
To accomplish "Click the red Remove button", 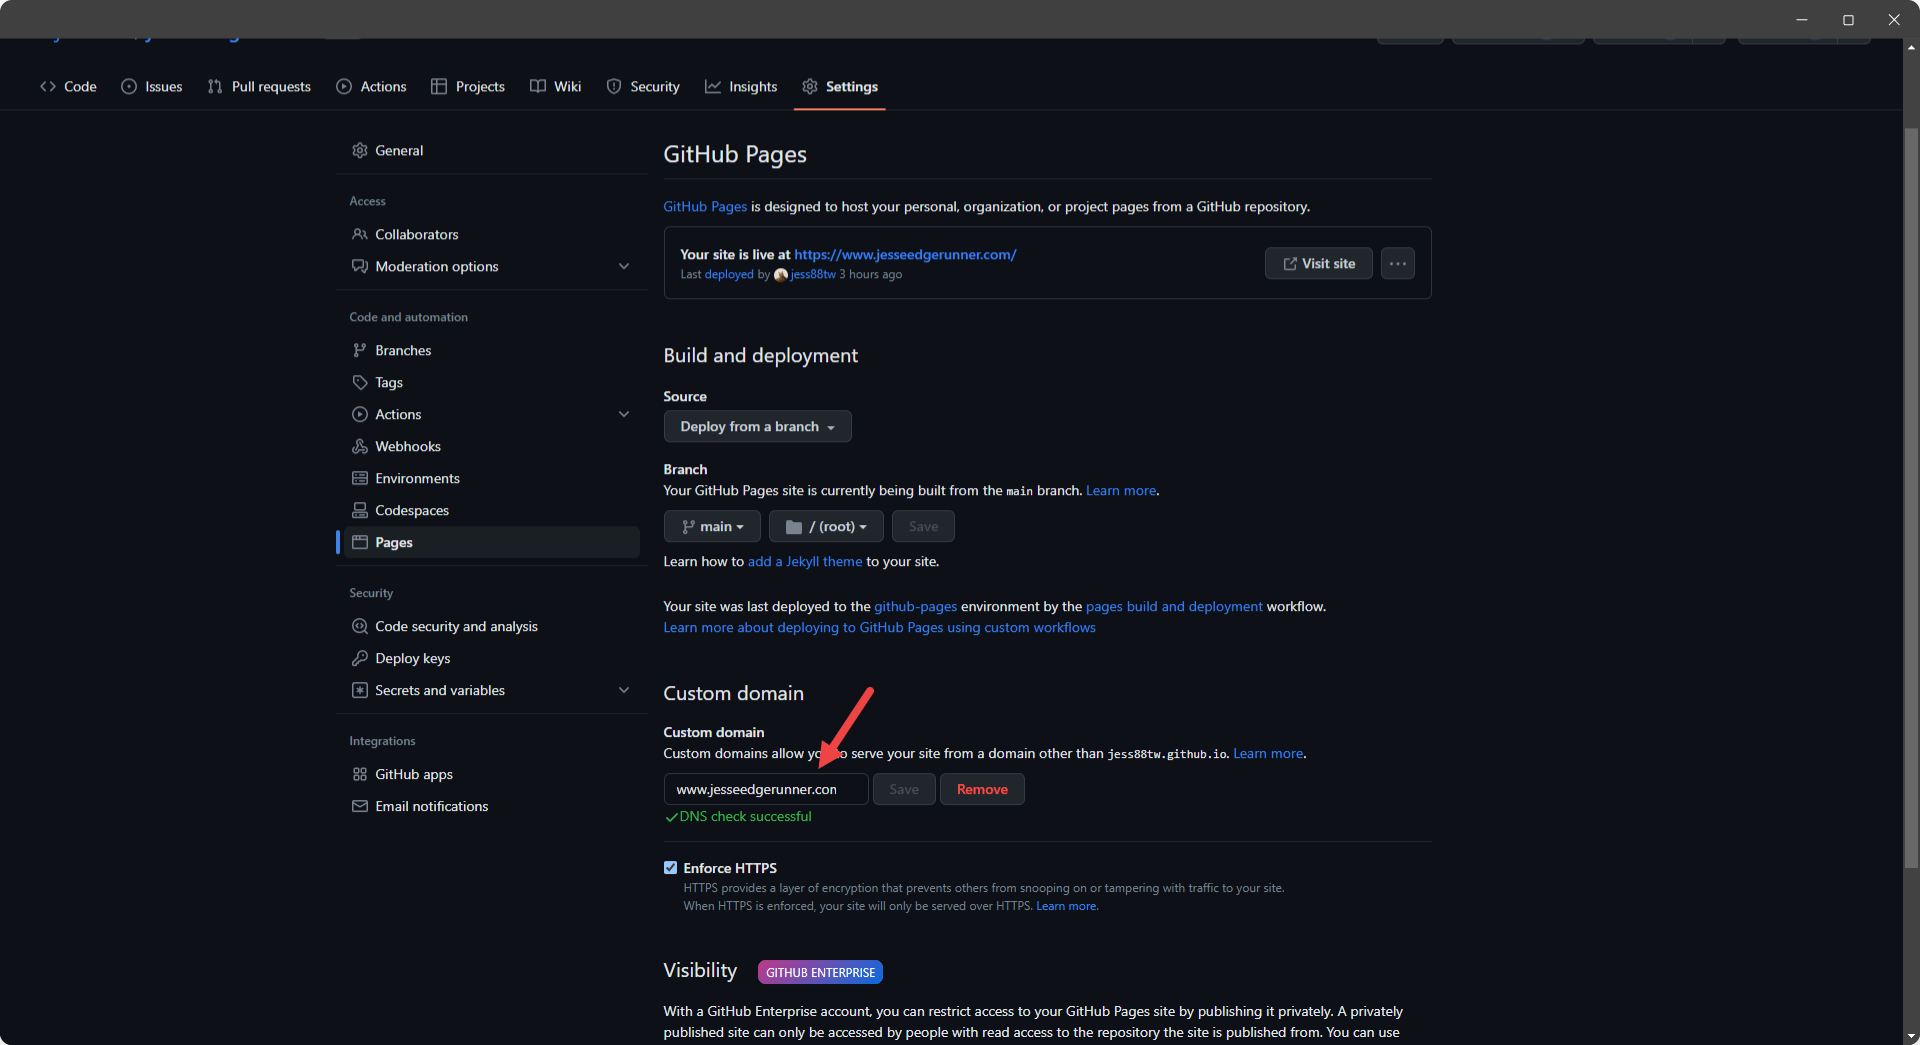I will (982, 789).
